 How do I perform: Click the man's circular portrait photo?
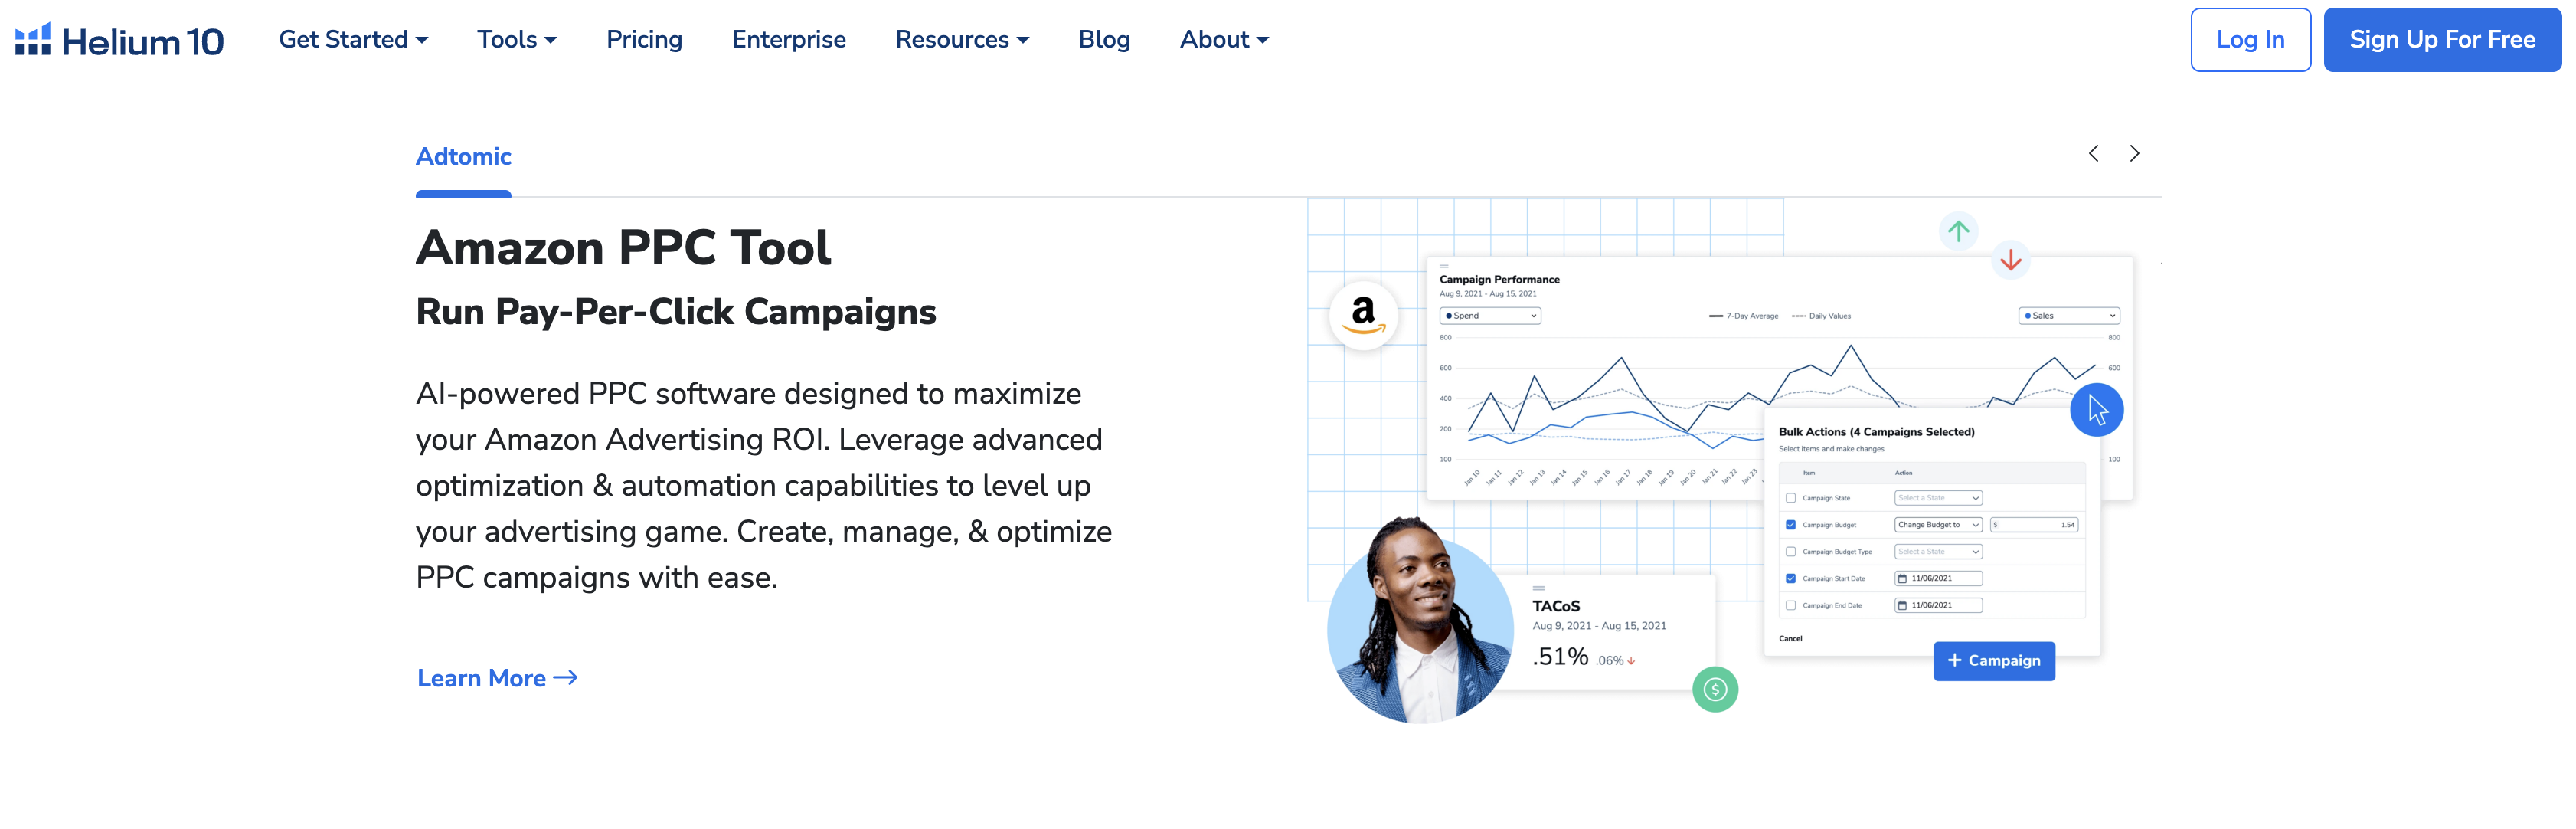pos(1419,630)
